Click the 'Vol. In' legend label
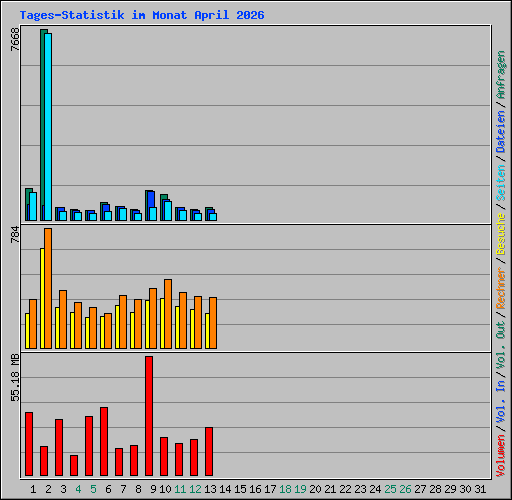Viewport: 512px width, 500px height. [501, 403]
